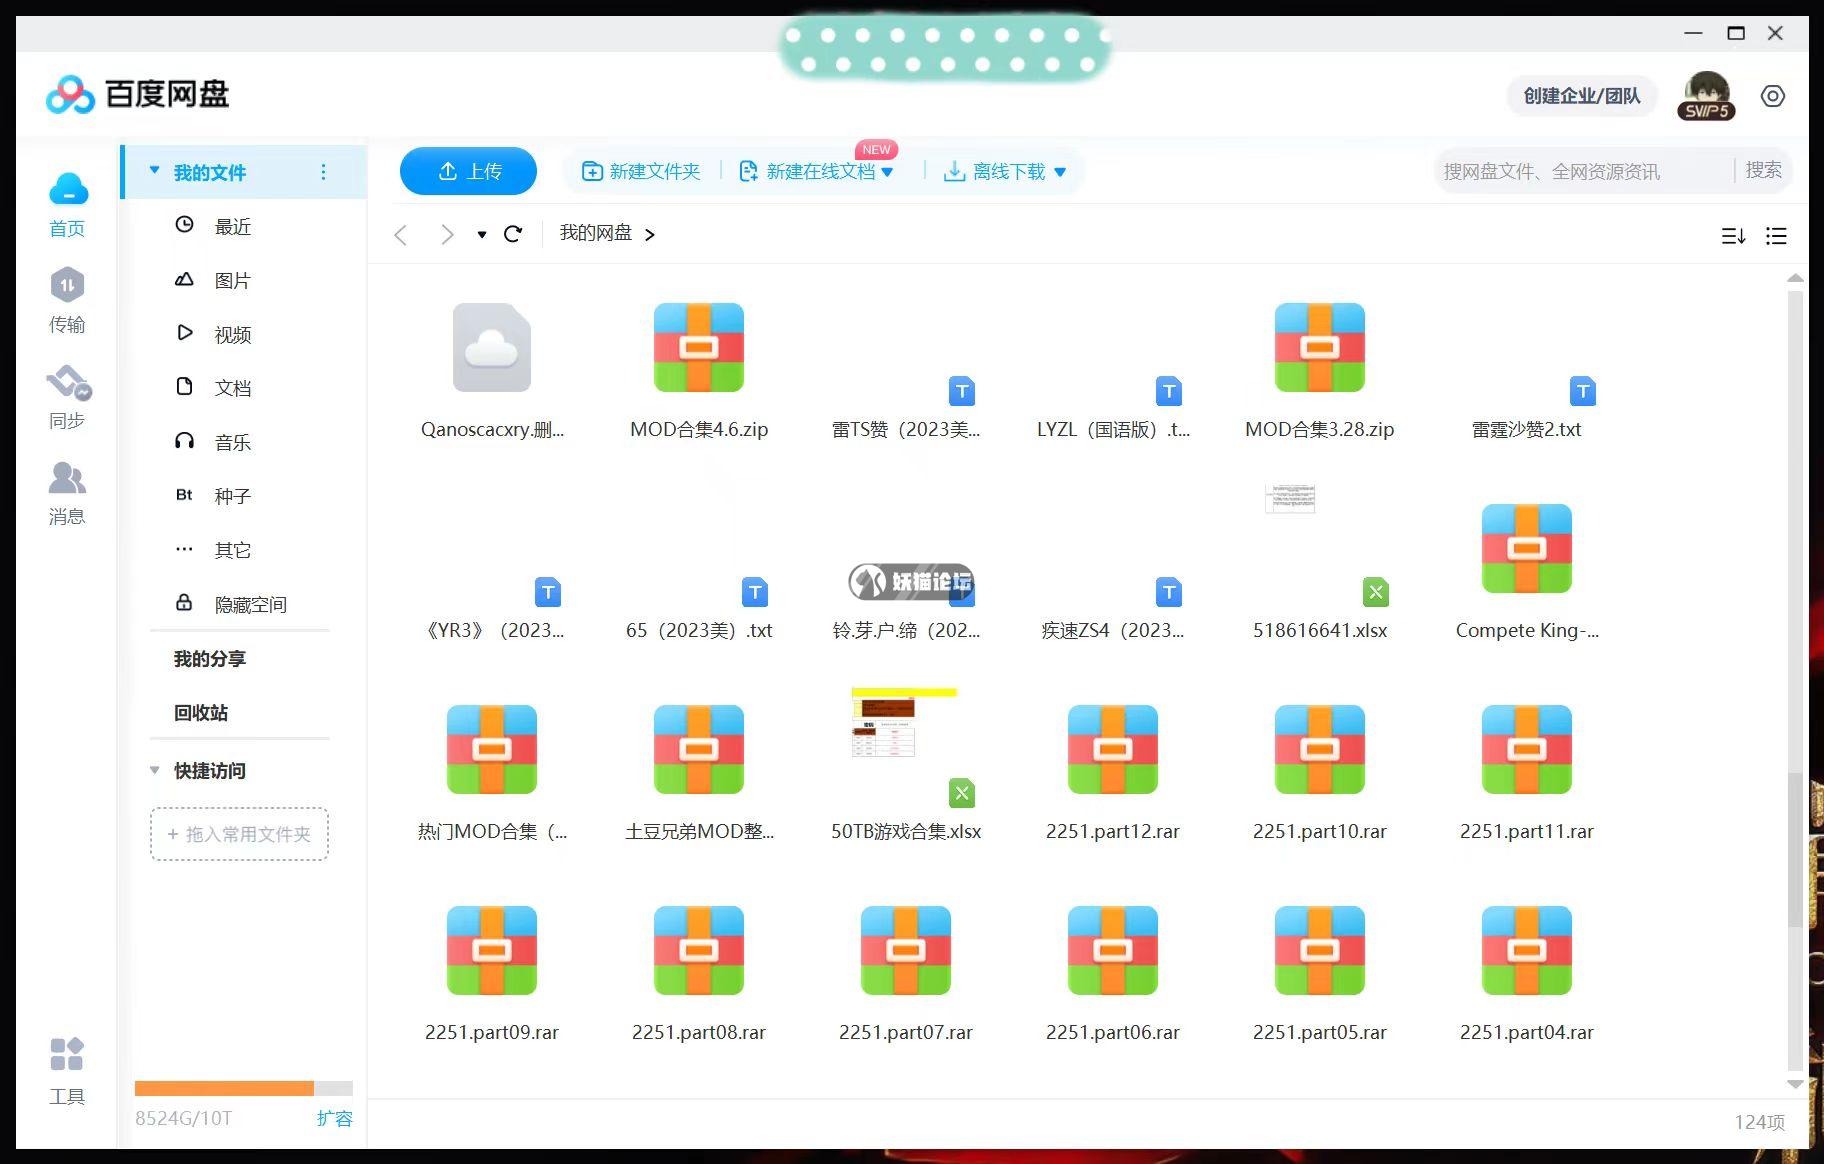This screenshot has height=1164, width=1824.
Task: Click the 2251.part05.rar file name
Action: click(1320, 1032)
